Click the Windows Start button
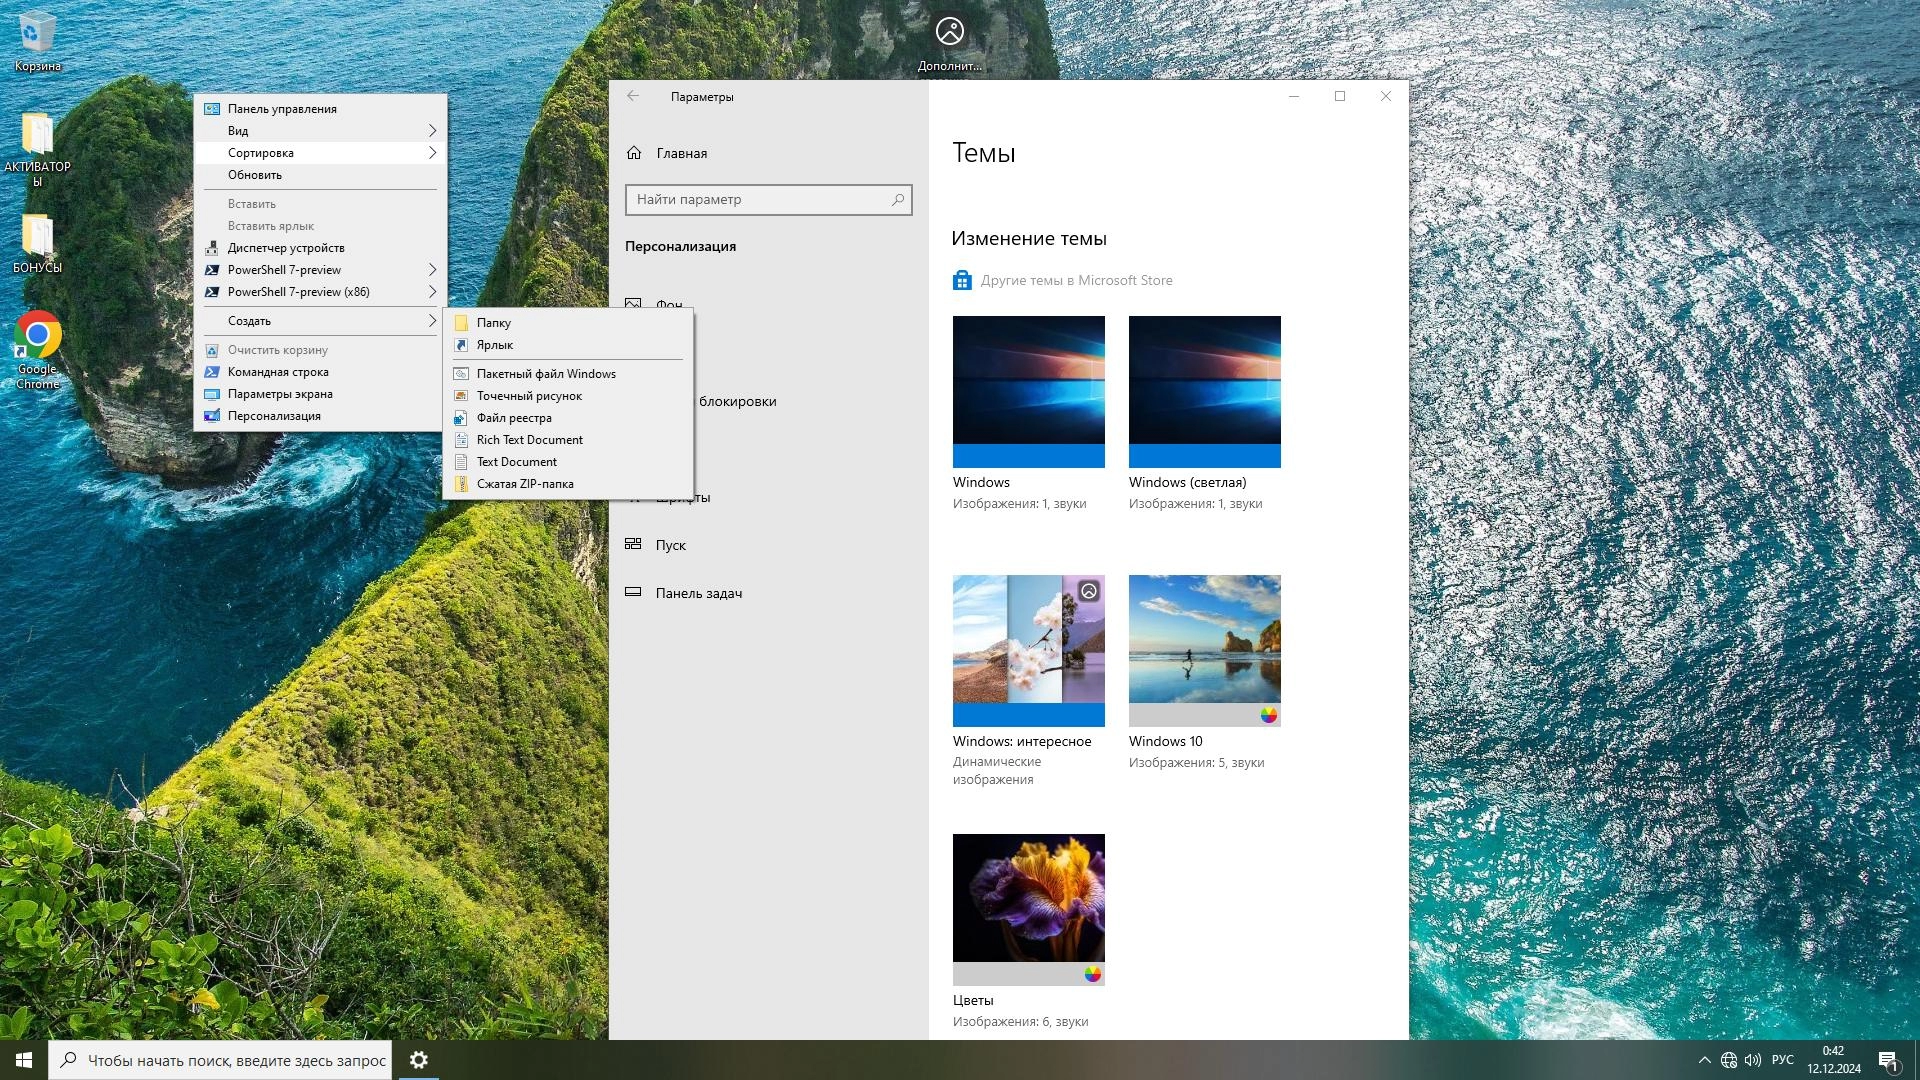Image resolution: width=1920 pixels, height=1080 pixels. pos(24,1060)
